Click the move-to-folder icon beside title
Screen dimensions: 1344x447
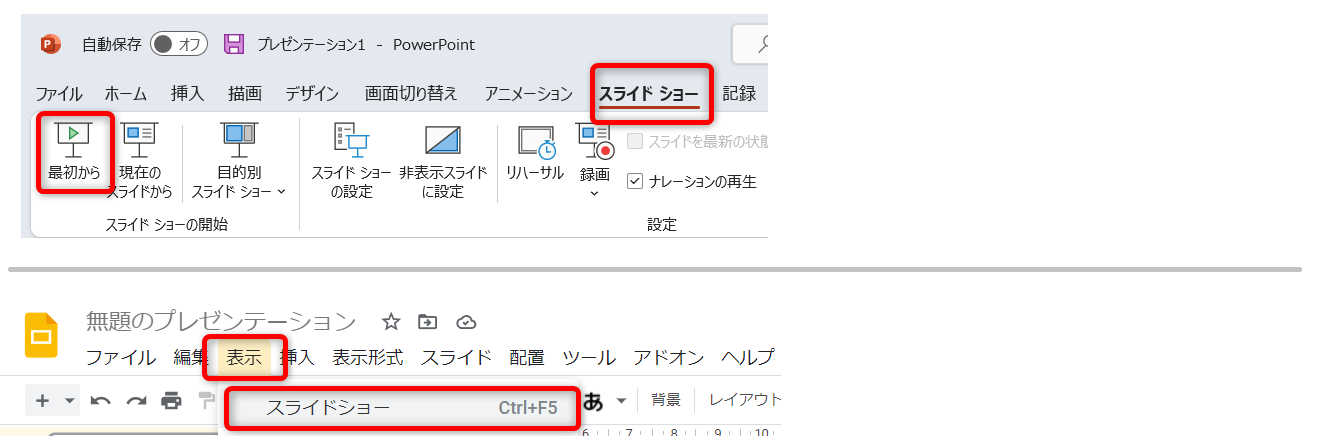point(428,321)
